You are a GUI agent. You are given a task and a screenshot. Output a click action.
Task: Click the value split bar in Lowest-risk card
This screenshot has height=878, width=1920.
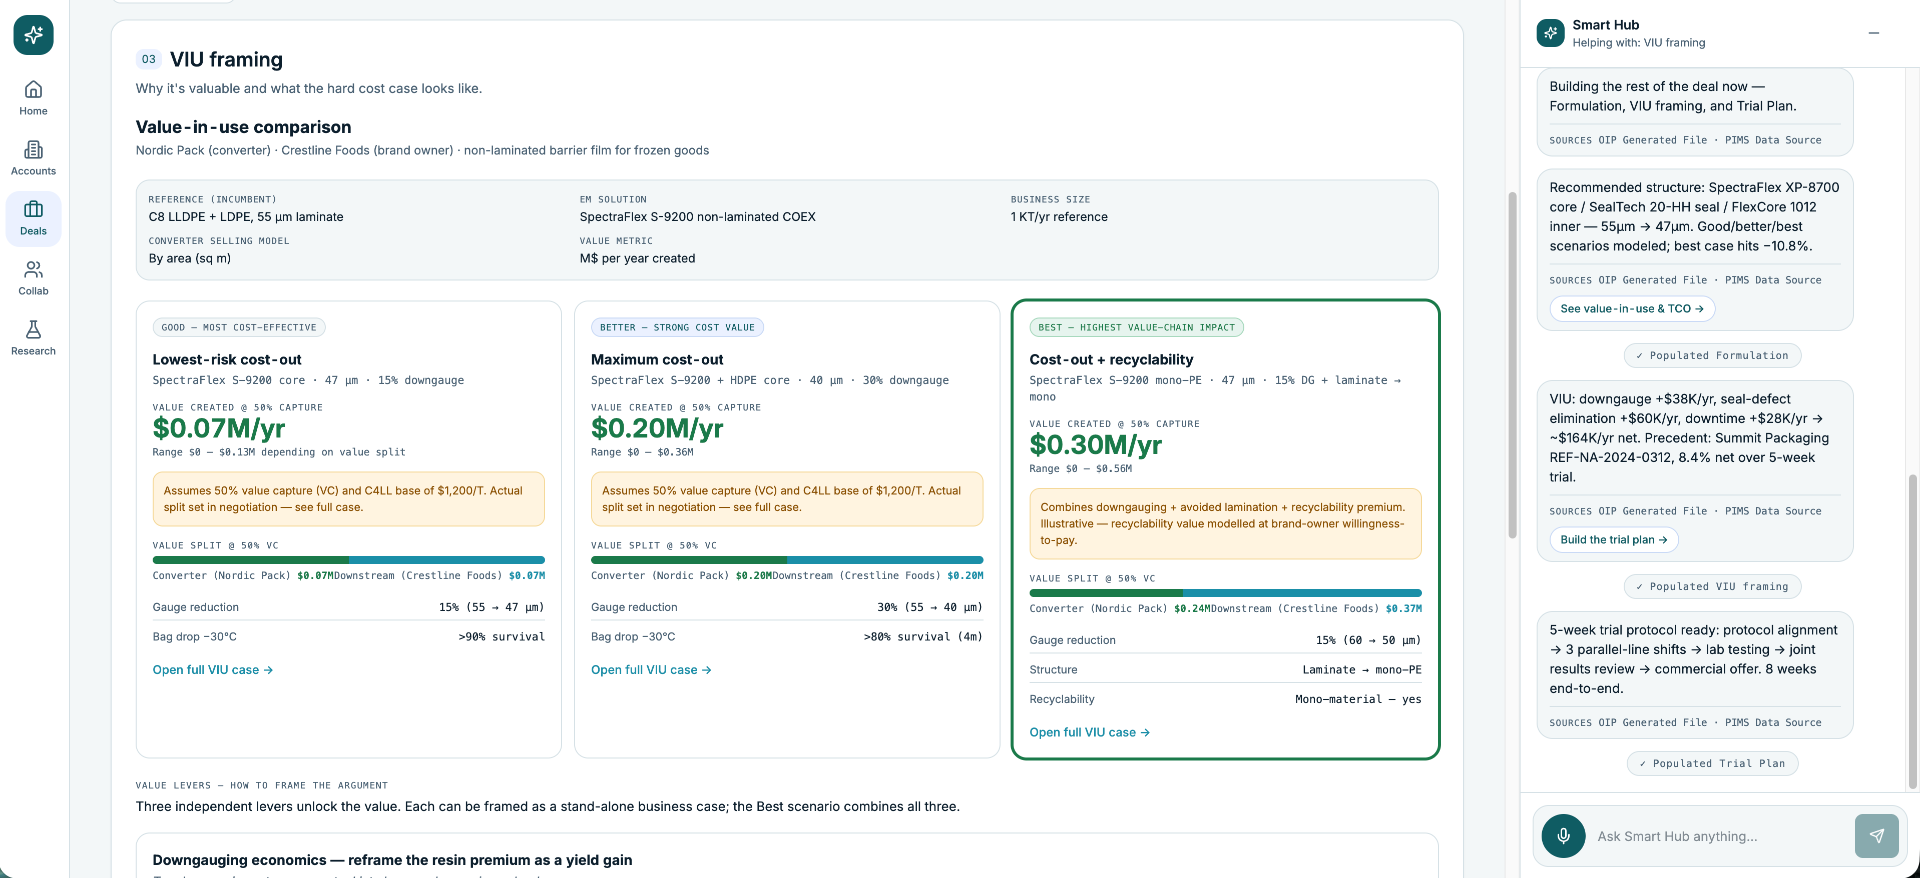coord(349,560)
